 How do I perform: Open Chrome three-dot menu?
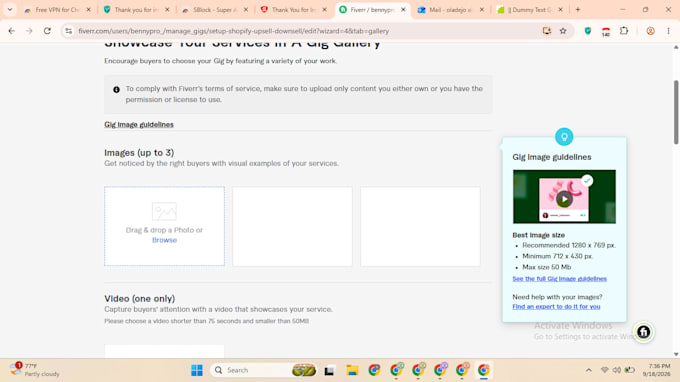(x=668, y=31)
